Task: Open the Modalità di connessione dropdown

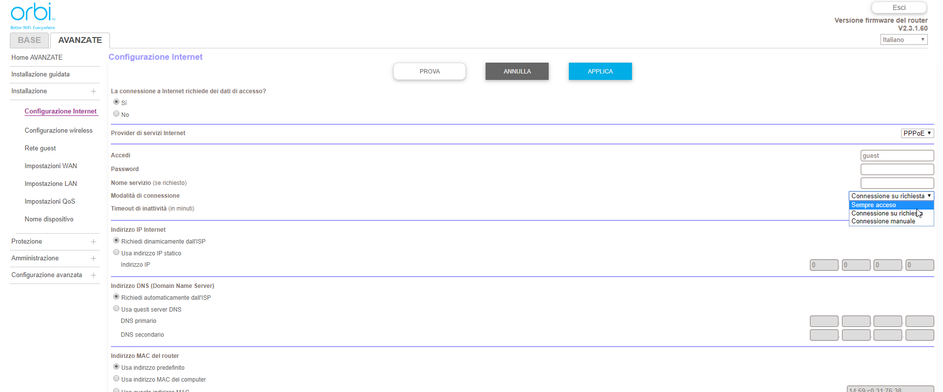Action: [891, 196]
